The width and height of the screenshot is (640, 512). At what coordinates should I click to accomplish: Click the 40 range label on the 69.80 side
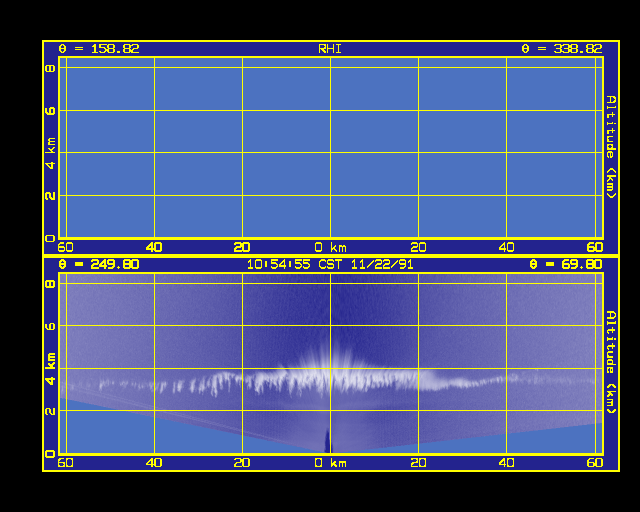pos(507,463)
